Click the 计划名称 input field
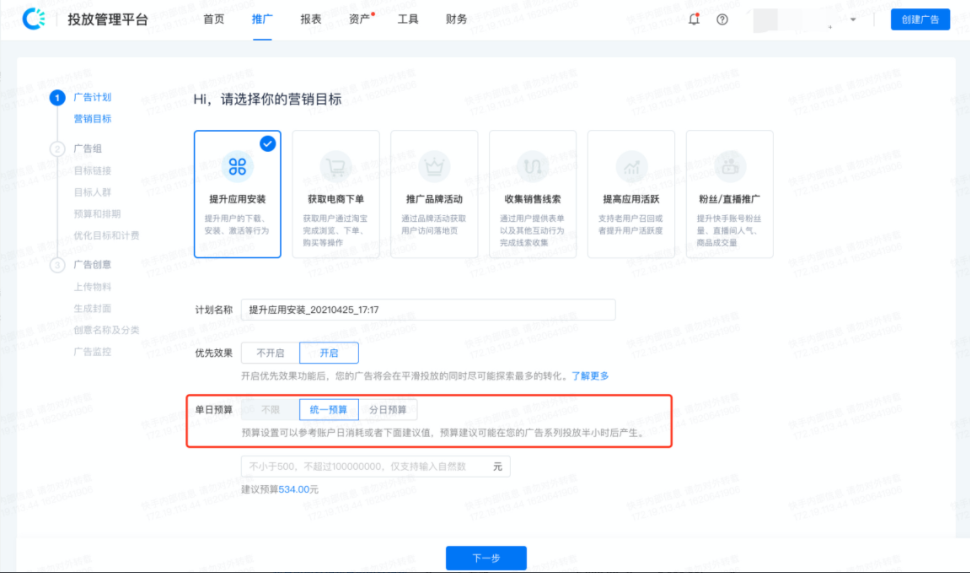 point(428,309)
